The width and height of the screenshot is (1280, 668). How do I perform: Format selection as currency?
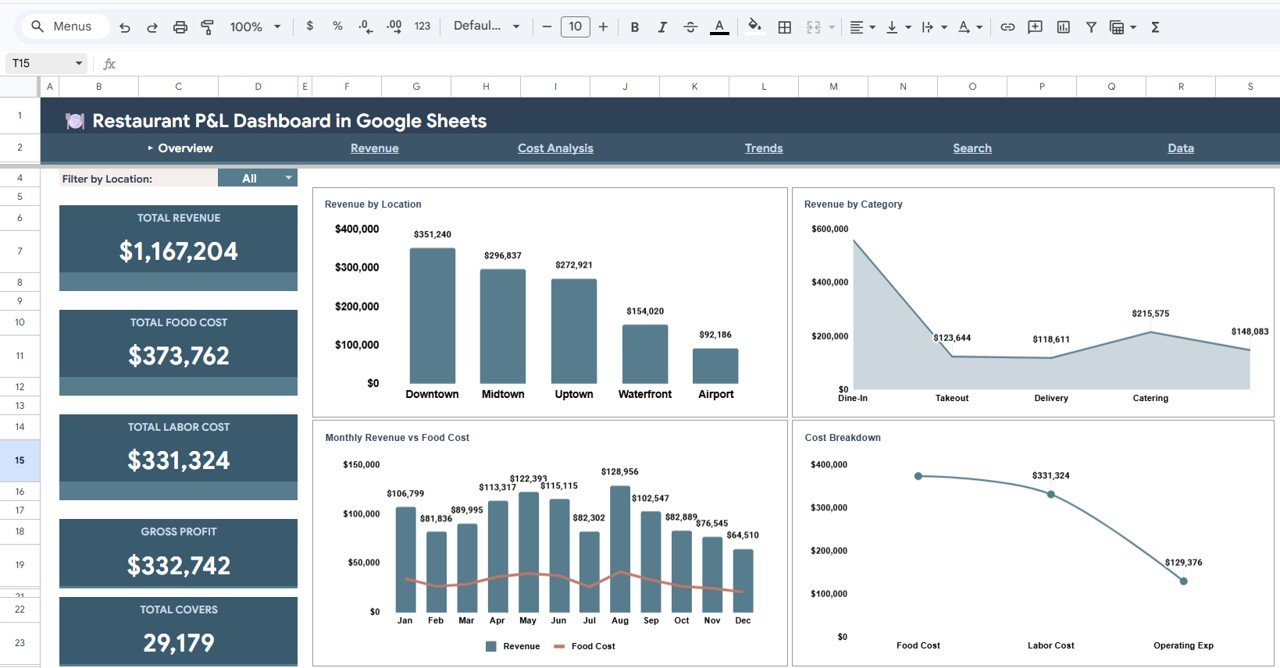pyautogui.click(x=310, y=26)
